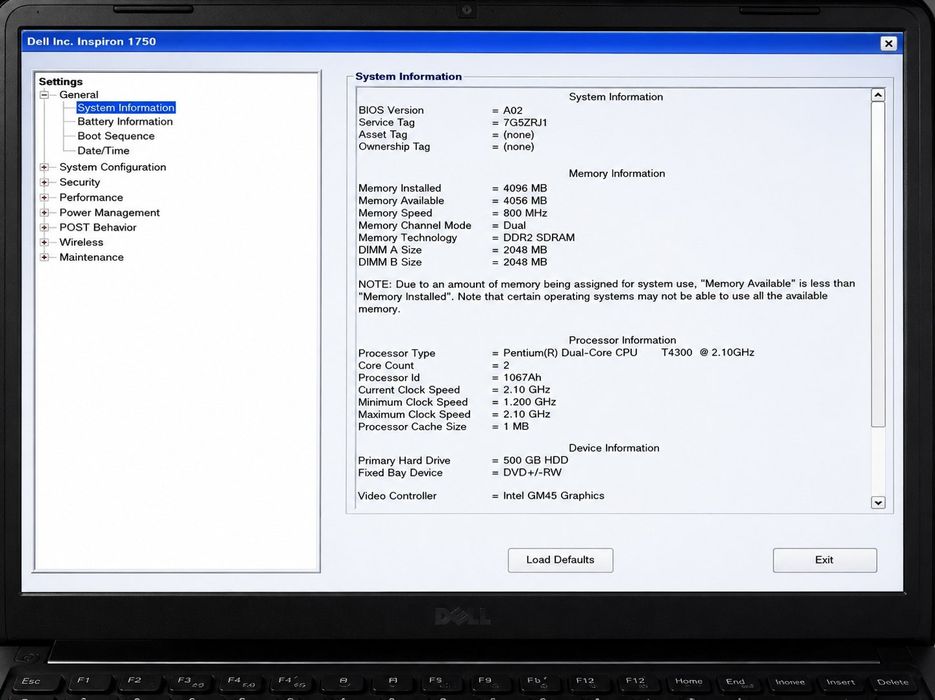Click the Processor Information heading
This screenshot has height=700, width=935.
(622, 340)
